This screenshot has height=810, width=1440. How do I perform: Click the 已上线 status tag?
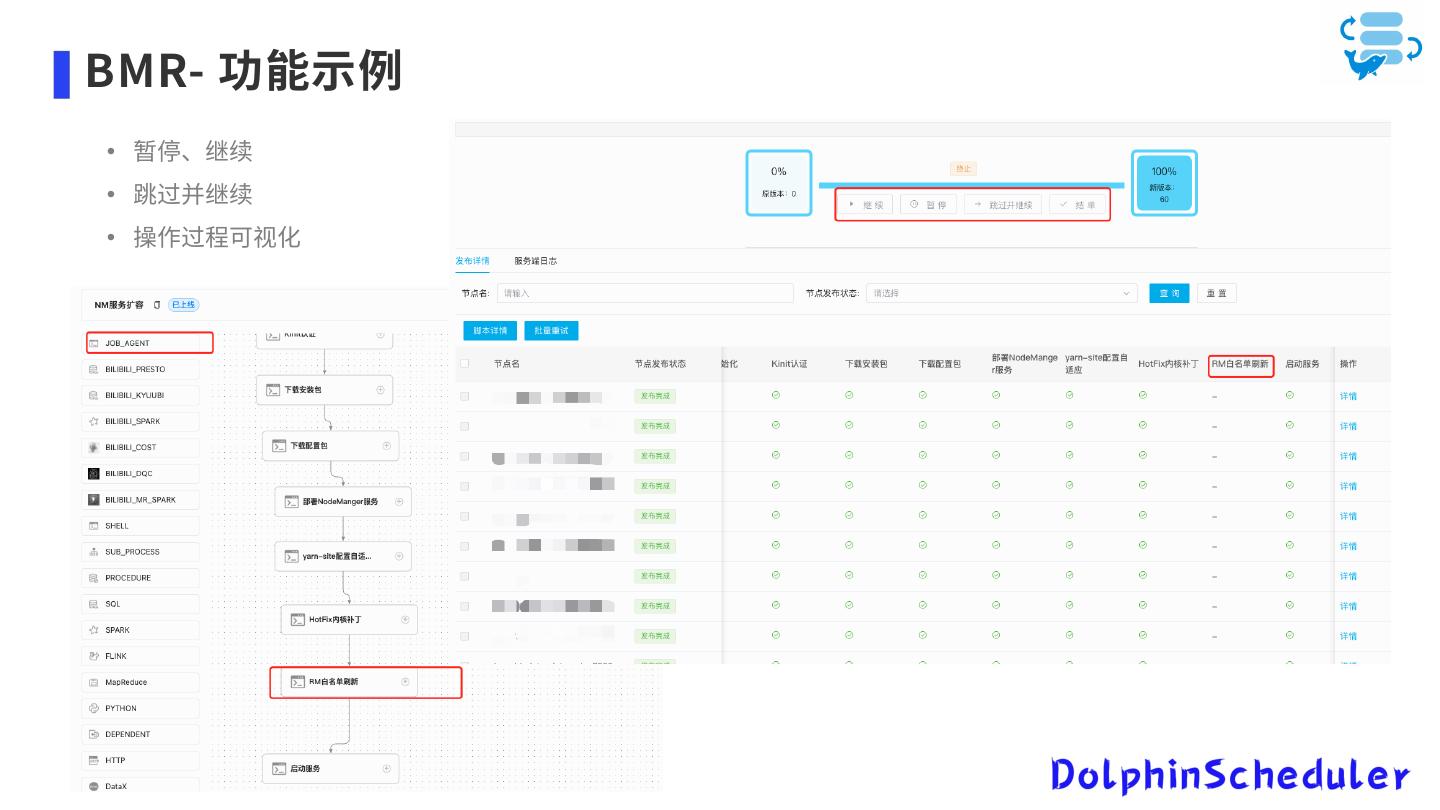click(183, 305)
